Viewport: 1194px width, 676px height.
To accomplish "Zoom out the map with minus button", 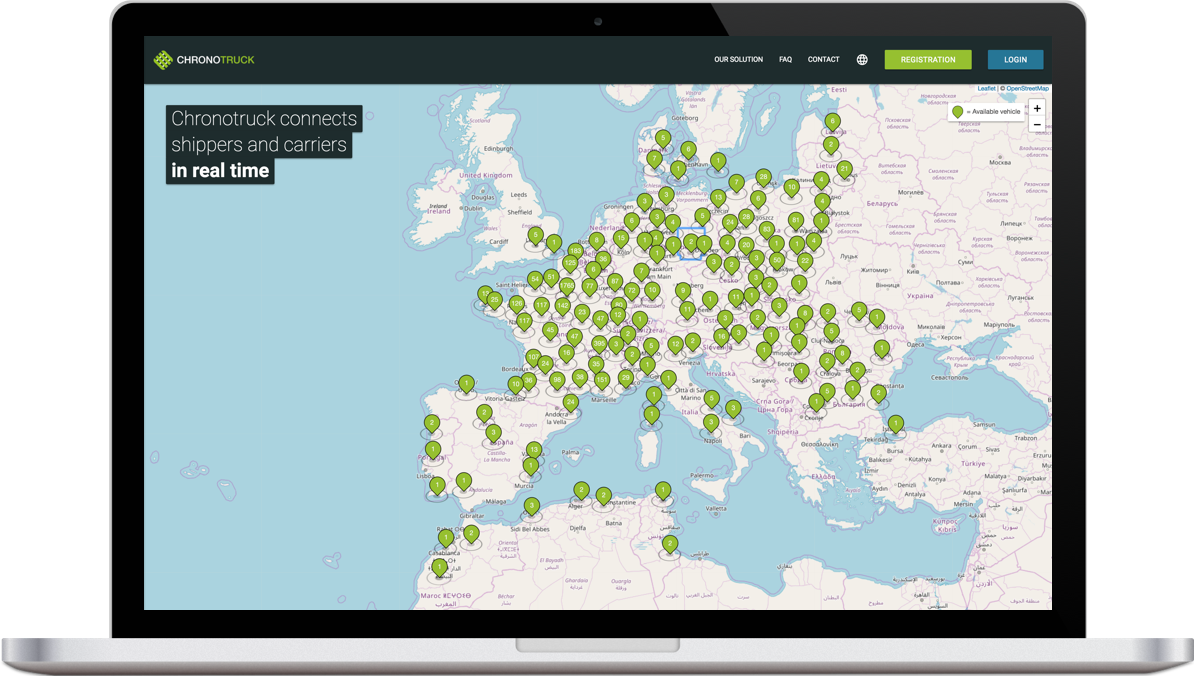I will 1037,125.
